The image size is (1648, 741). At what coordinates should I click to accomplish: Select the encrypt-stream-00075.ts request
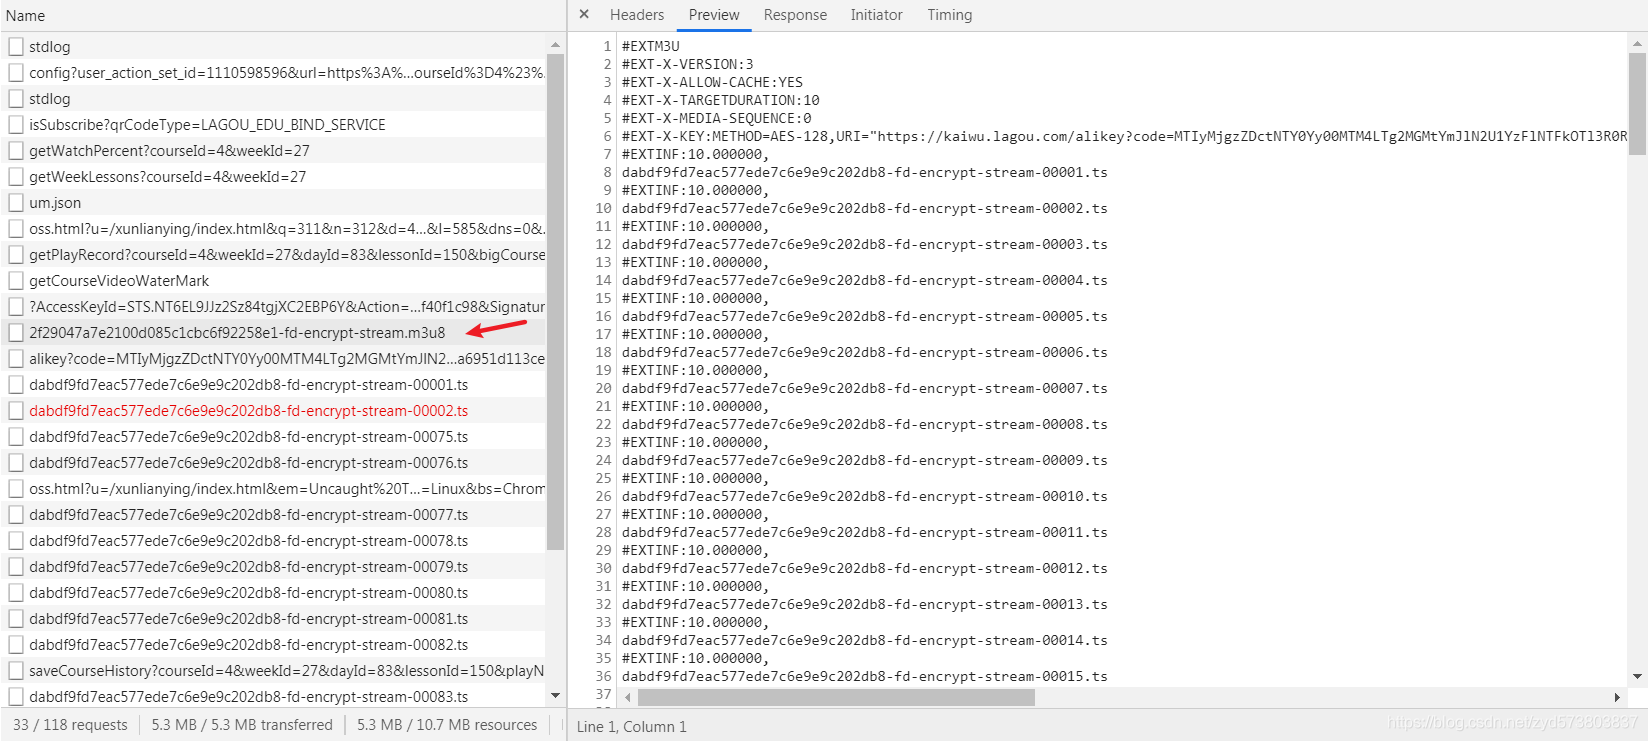(273, 437)
